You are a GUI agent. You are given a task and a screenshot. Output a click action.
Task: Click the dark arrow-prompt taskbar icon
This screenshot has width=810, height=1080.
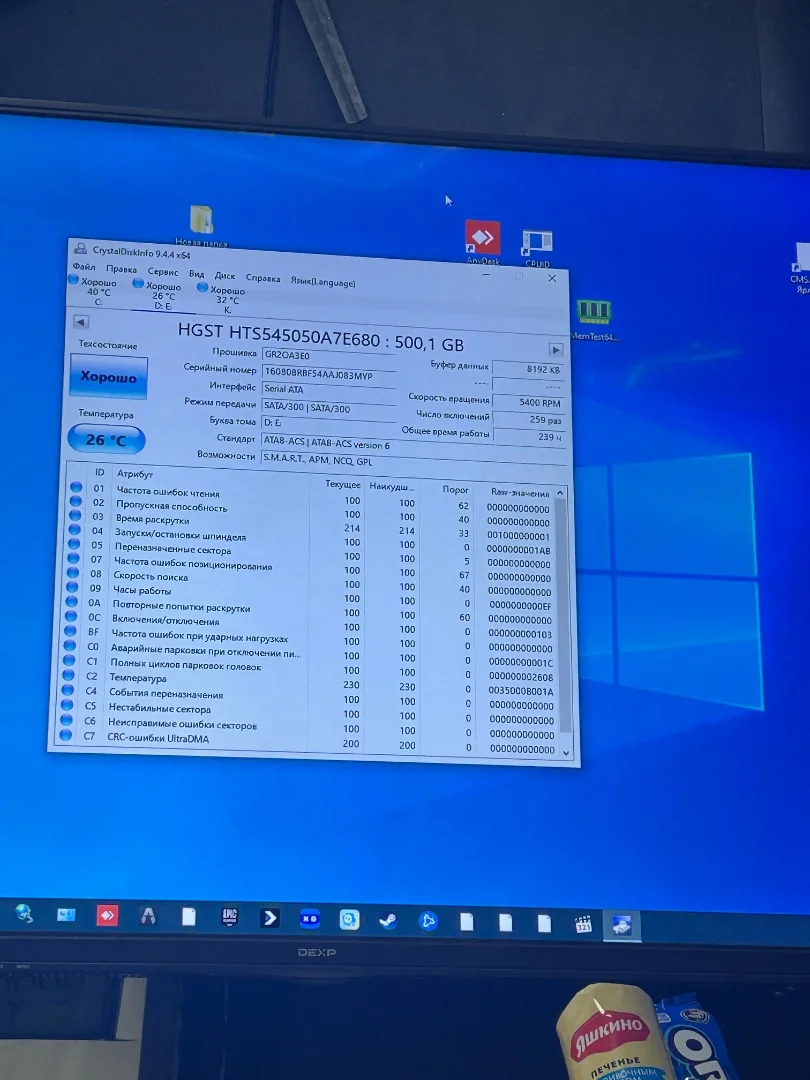coord(270,918)
